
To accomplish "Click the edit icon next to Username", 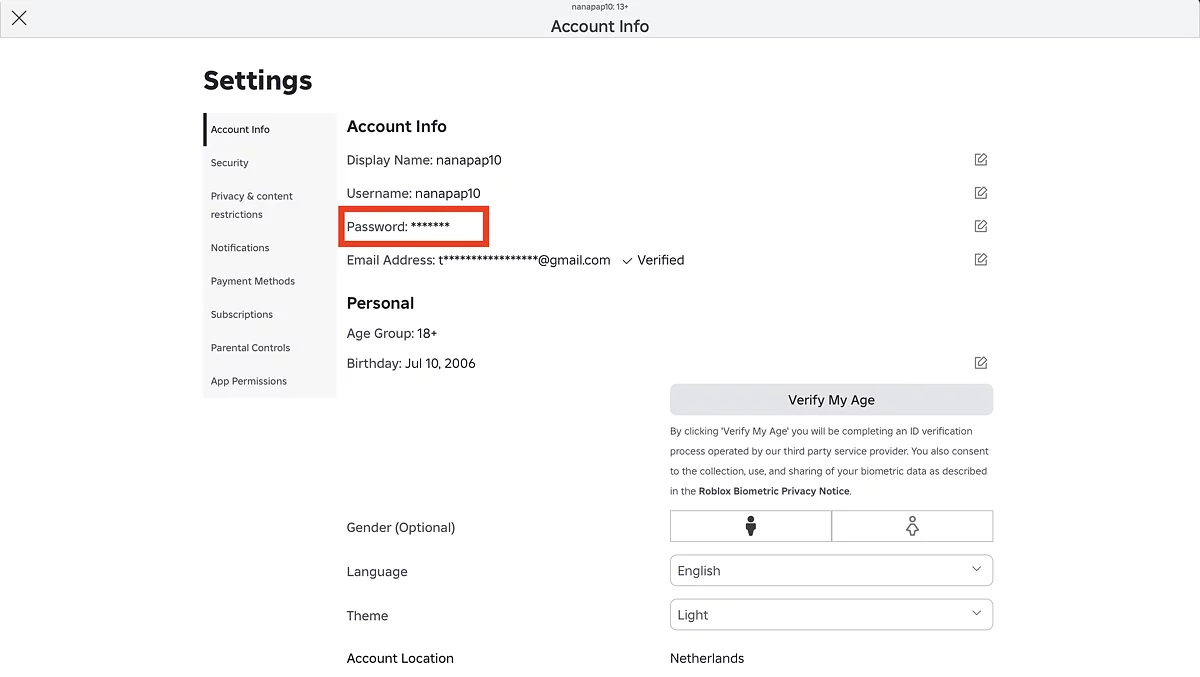I will point(981,193).
